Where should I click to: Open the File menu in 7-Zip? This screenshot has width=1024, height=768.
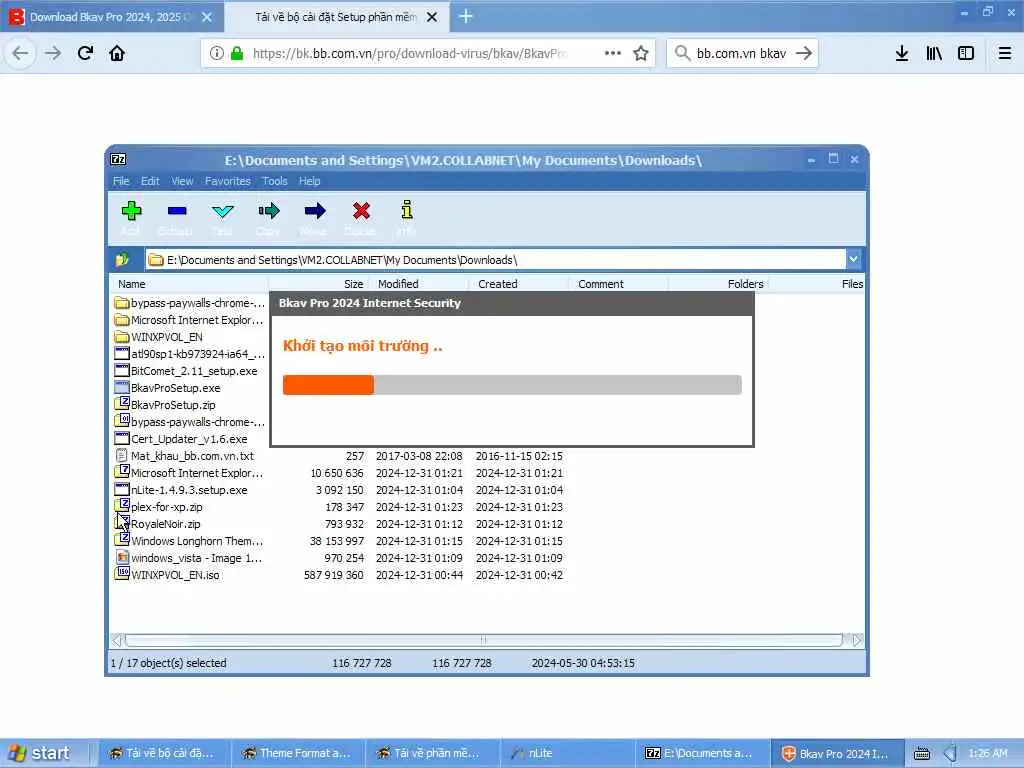point(121,181)
